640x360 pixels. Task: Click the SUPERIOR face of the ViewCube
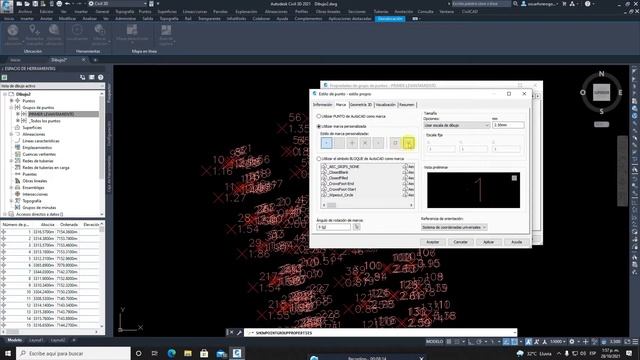(601, 92)
